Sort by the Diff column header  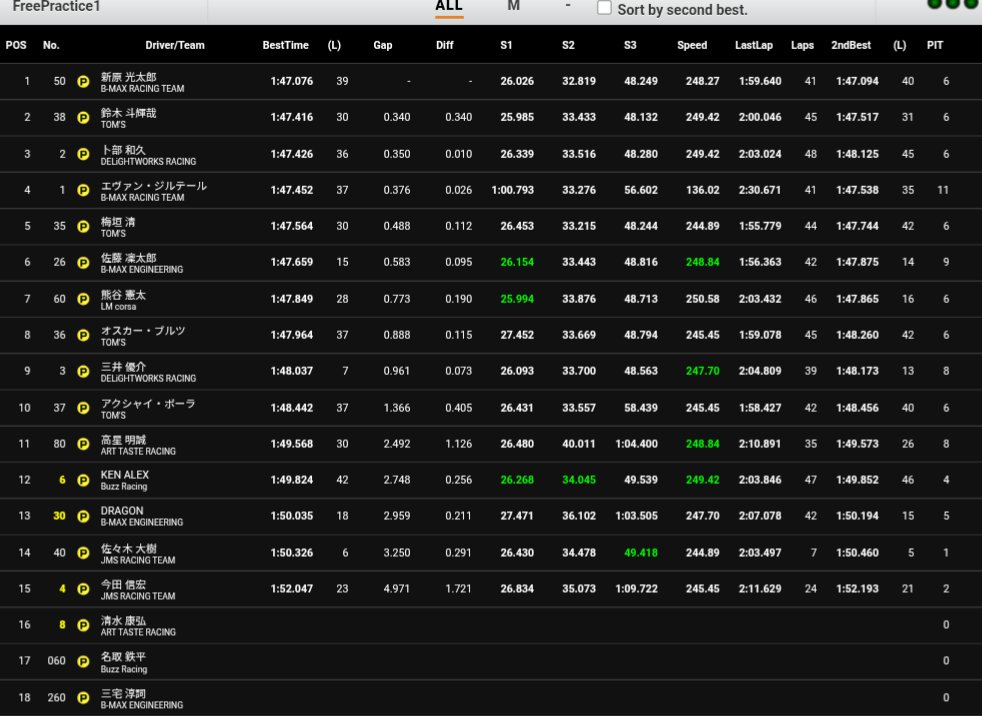click(445, 45)
